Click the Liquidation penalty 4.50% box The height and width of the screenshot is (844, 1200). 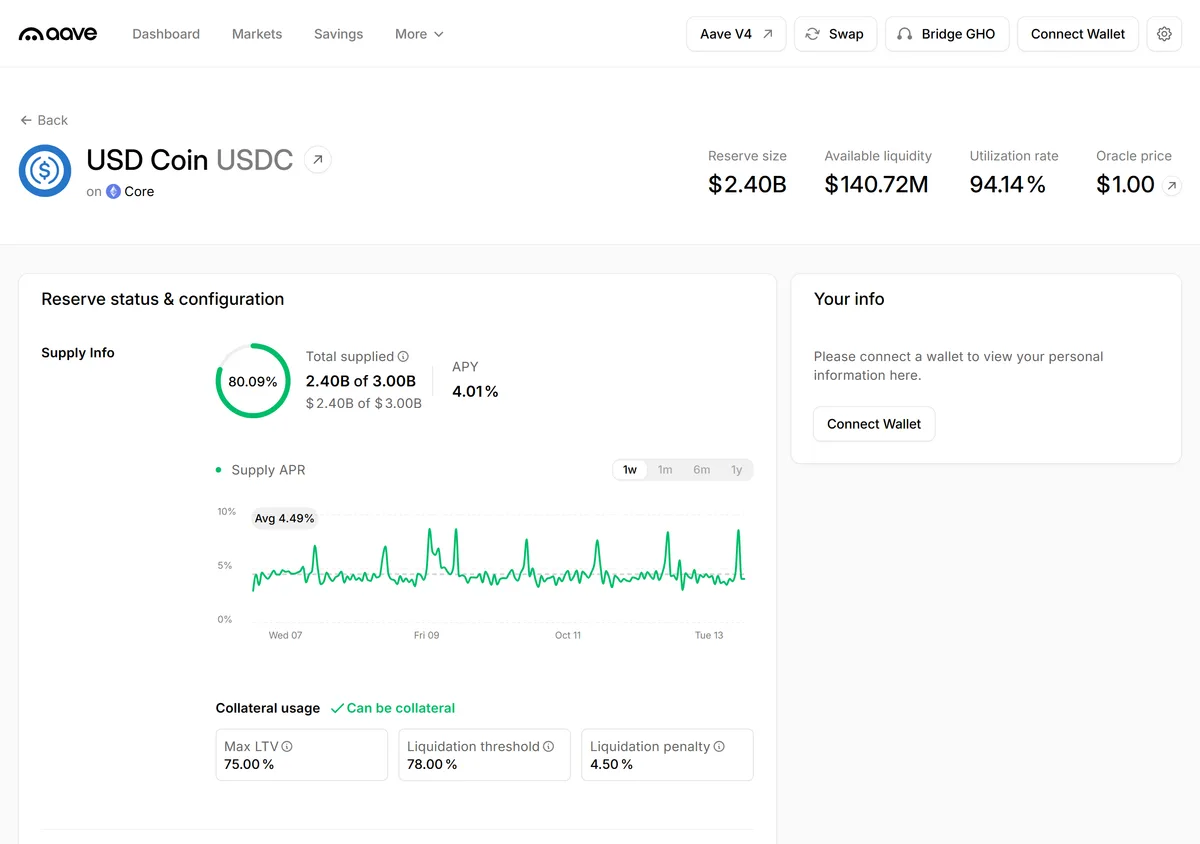[x=667, y=755]
